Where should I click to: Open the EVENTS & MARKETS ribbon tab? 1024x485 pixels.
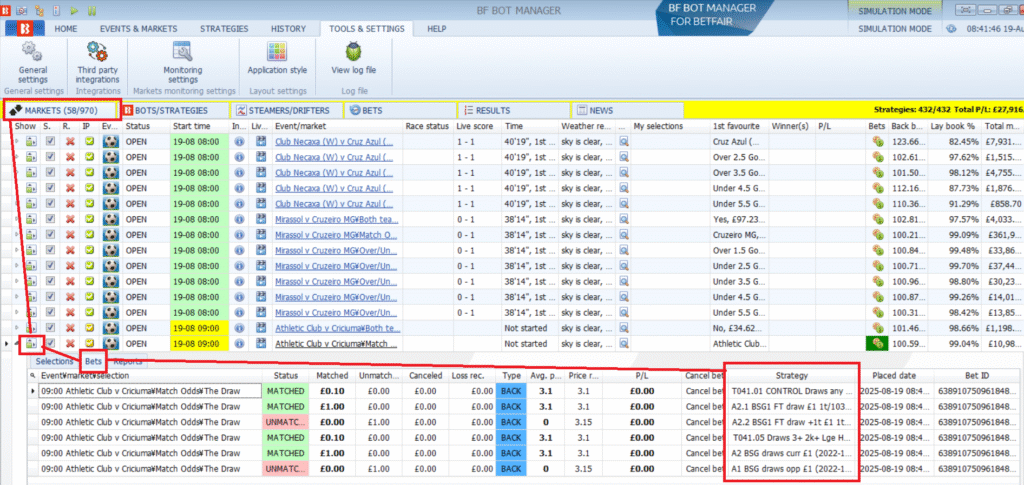138,29
